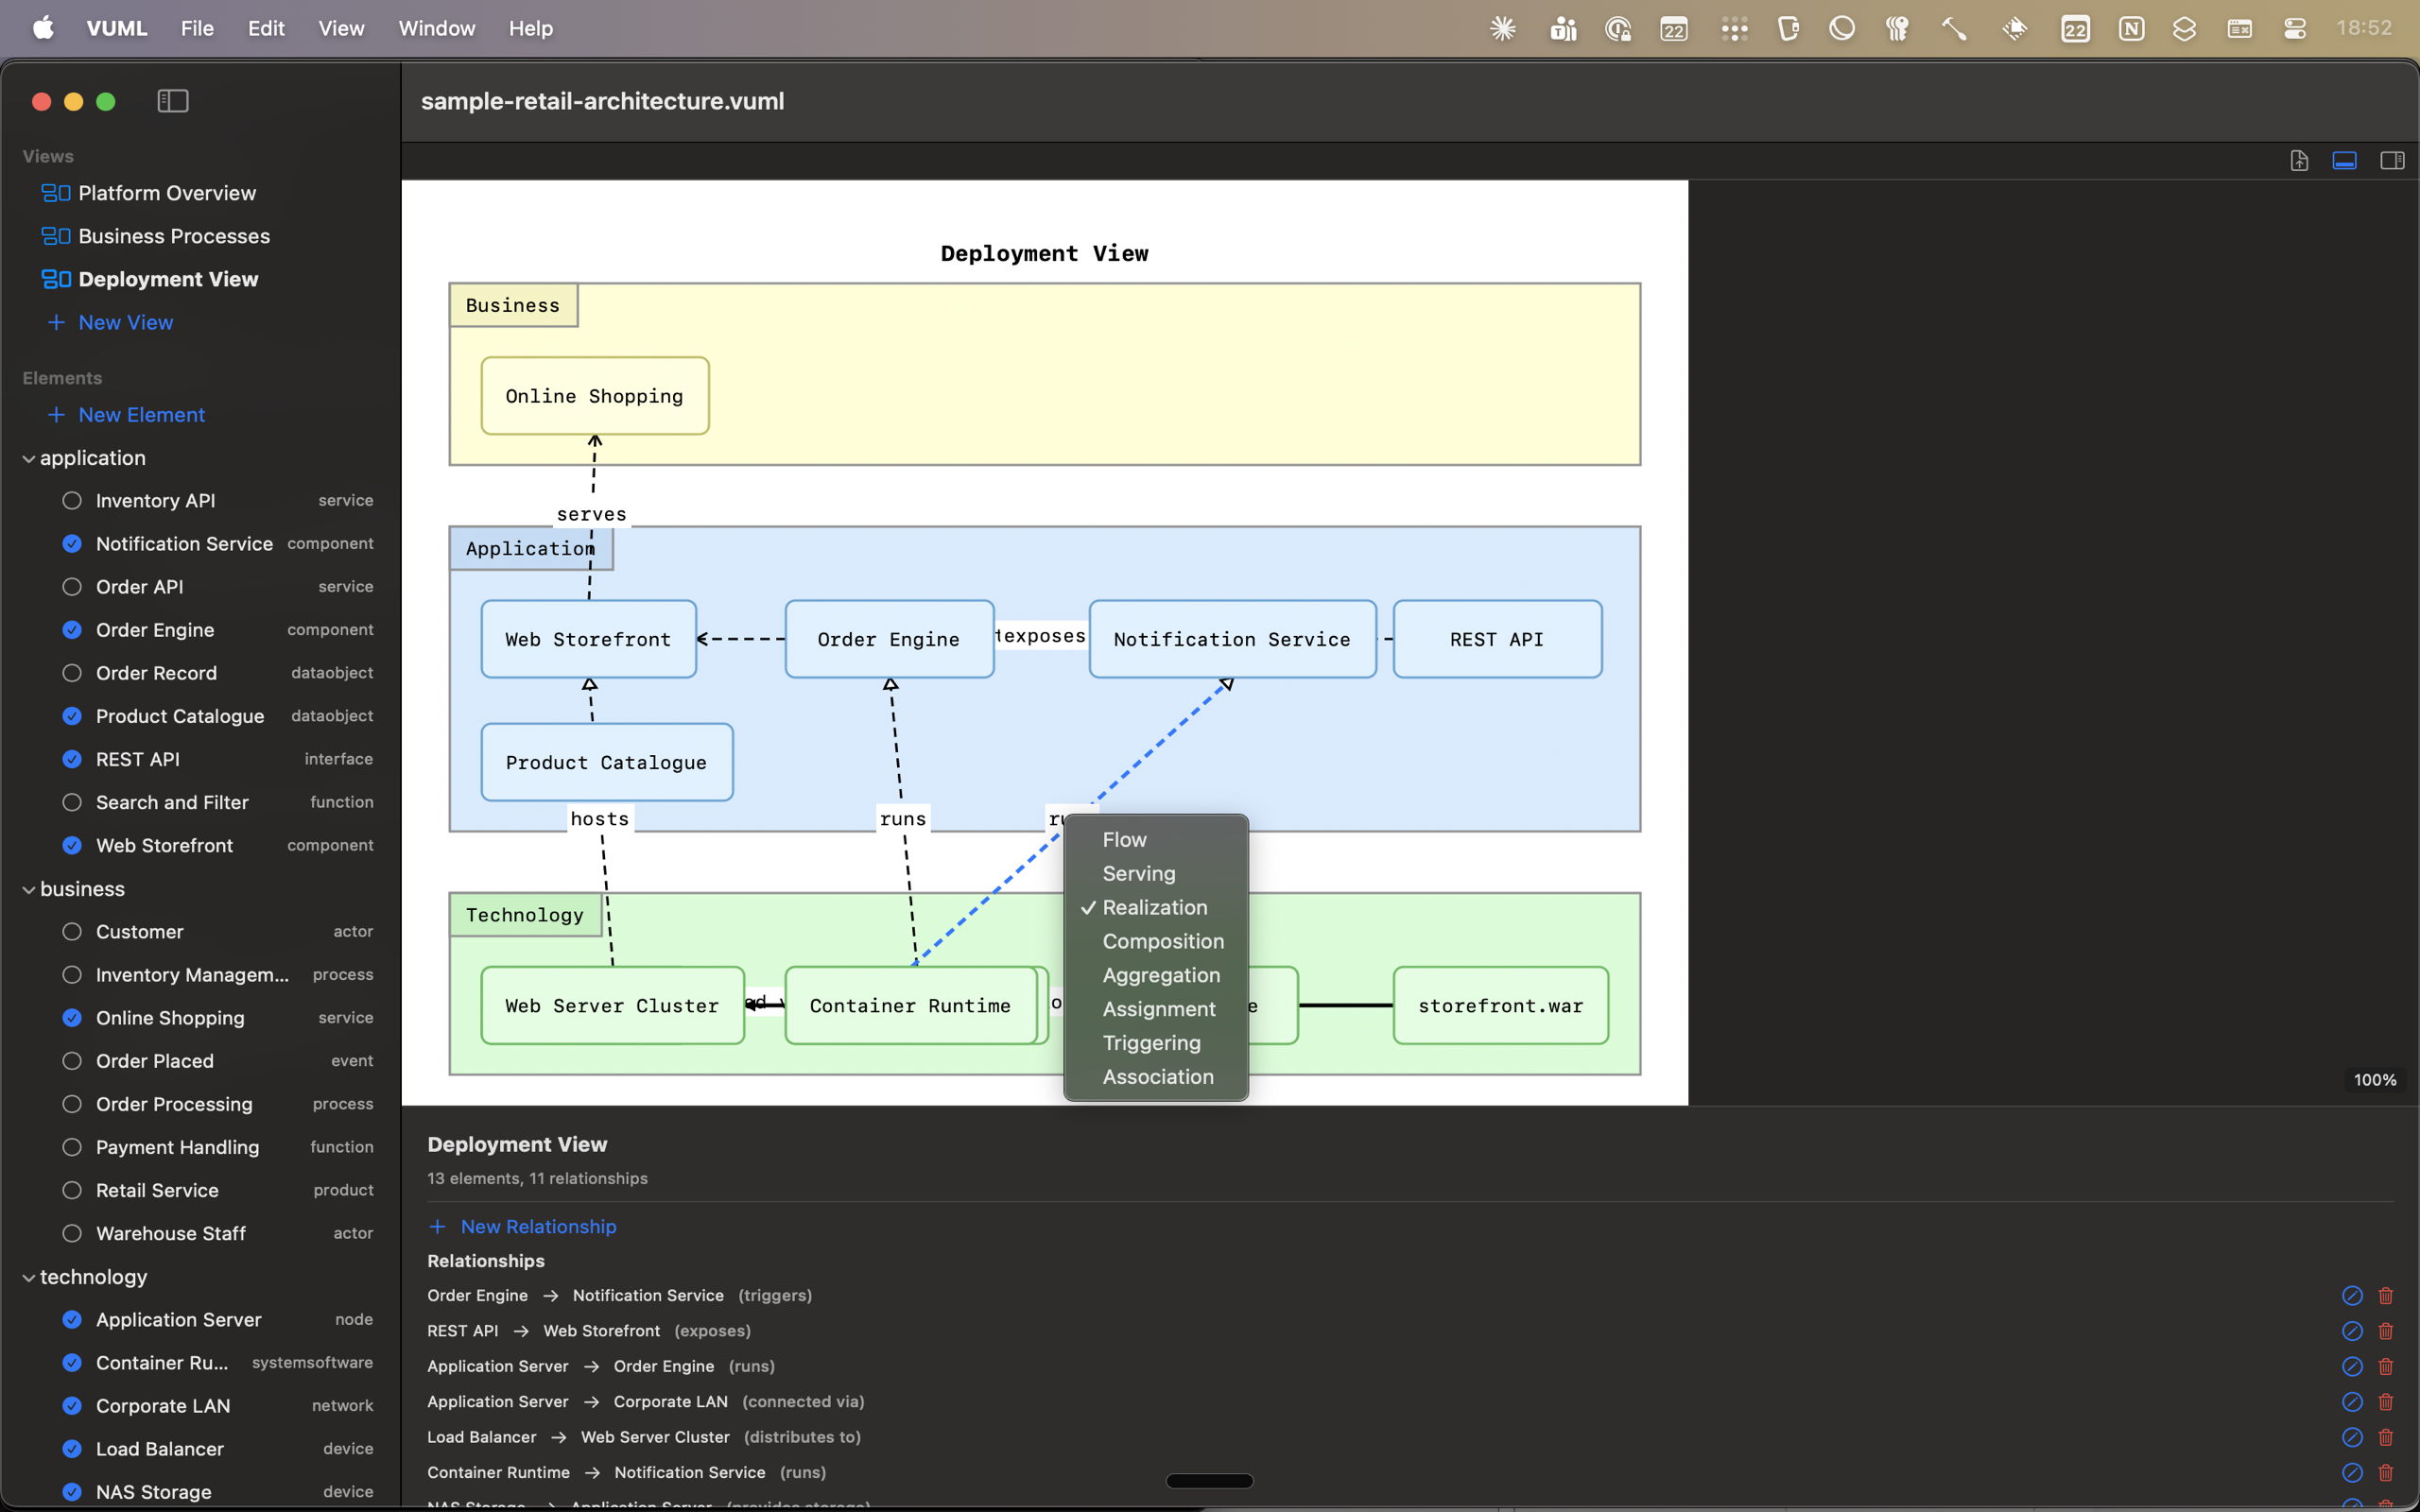Delete the Load Balancer distributes relationship
This screenshot has height=1512, width=2420.
click(x=2386, y=1437)
